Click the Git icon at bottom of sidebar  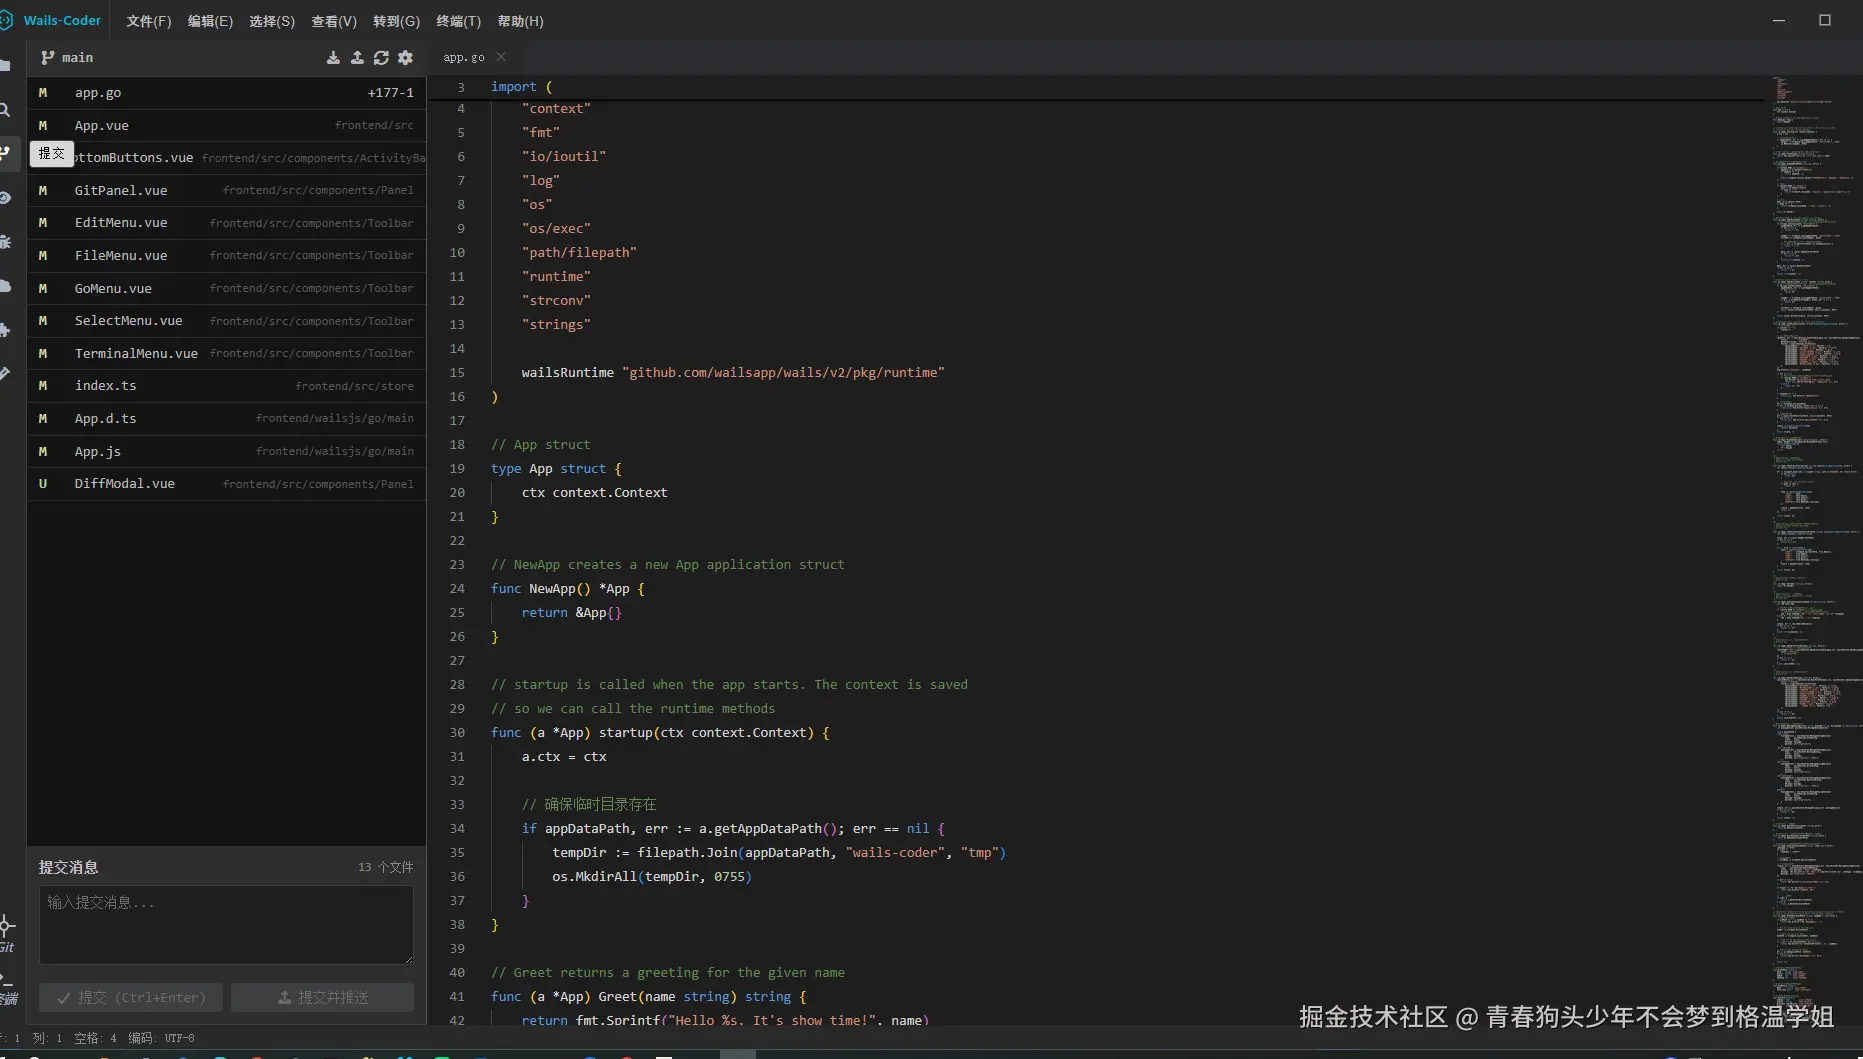pyautogui.click(x=7, y=932)
